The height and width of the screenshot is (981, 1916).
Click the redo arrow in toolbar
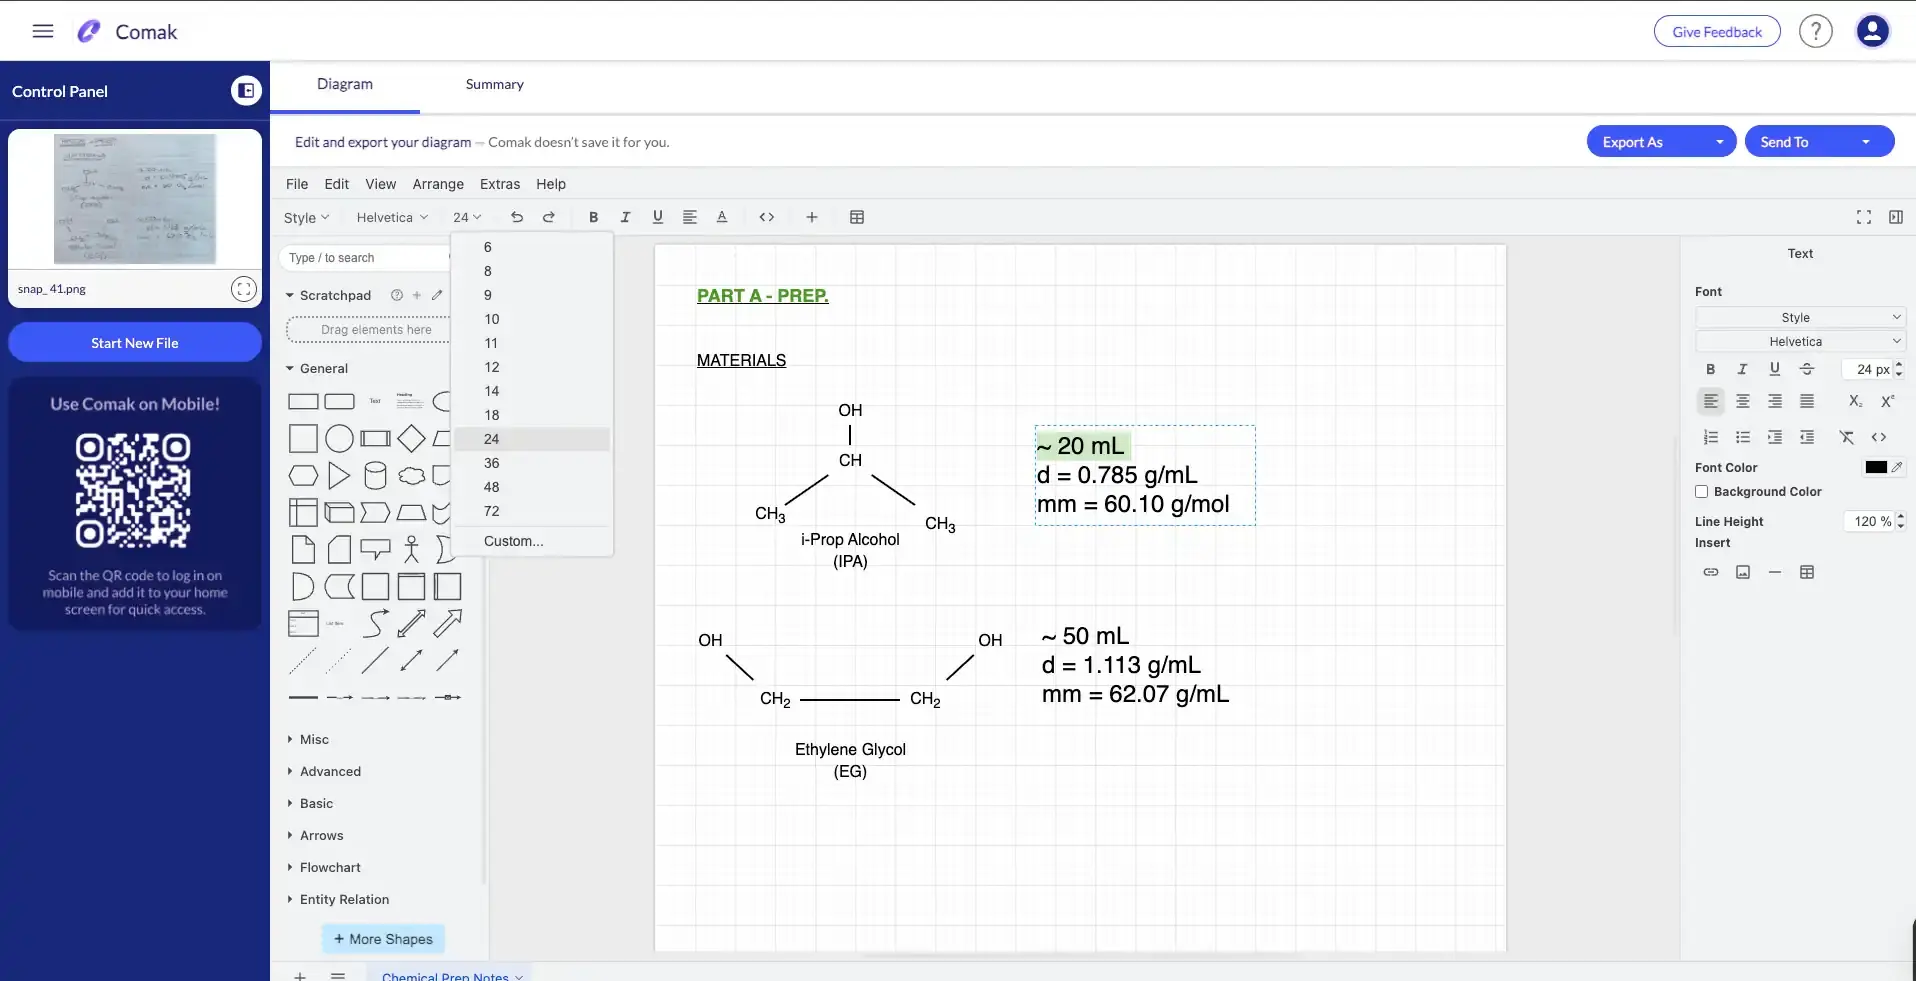click(549, 217)
